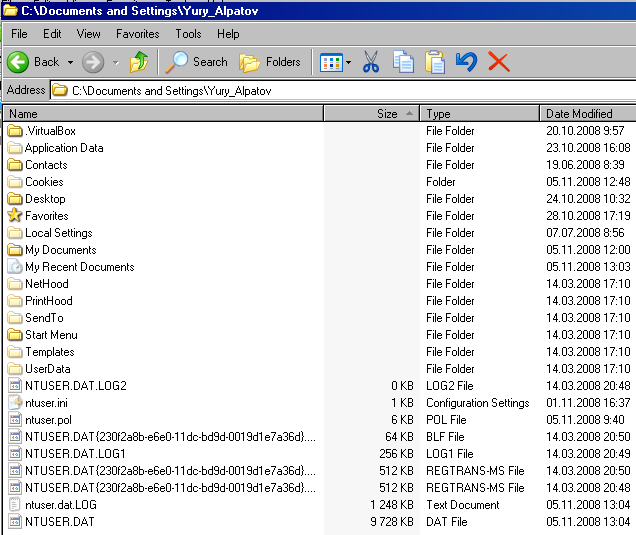Sort by the Type column header
The height and width of the screenshot is (535, 636).
coord(479,114)
